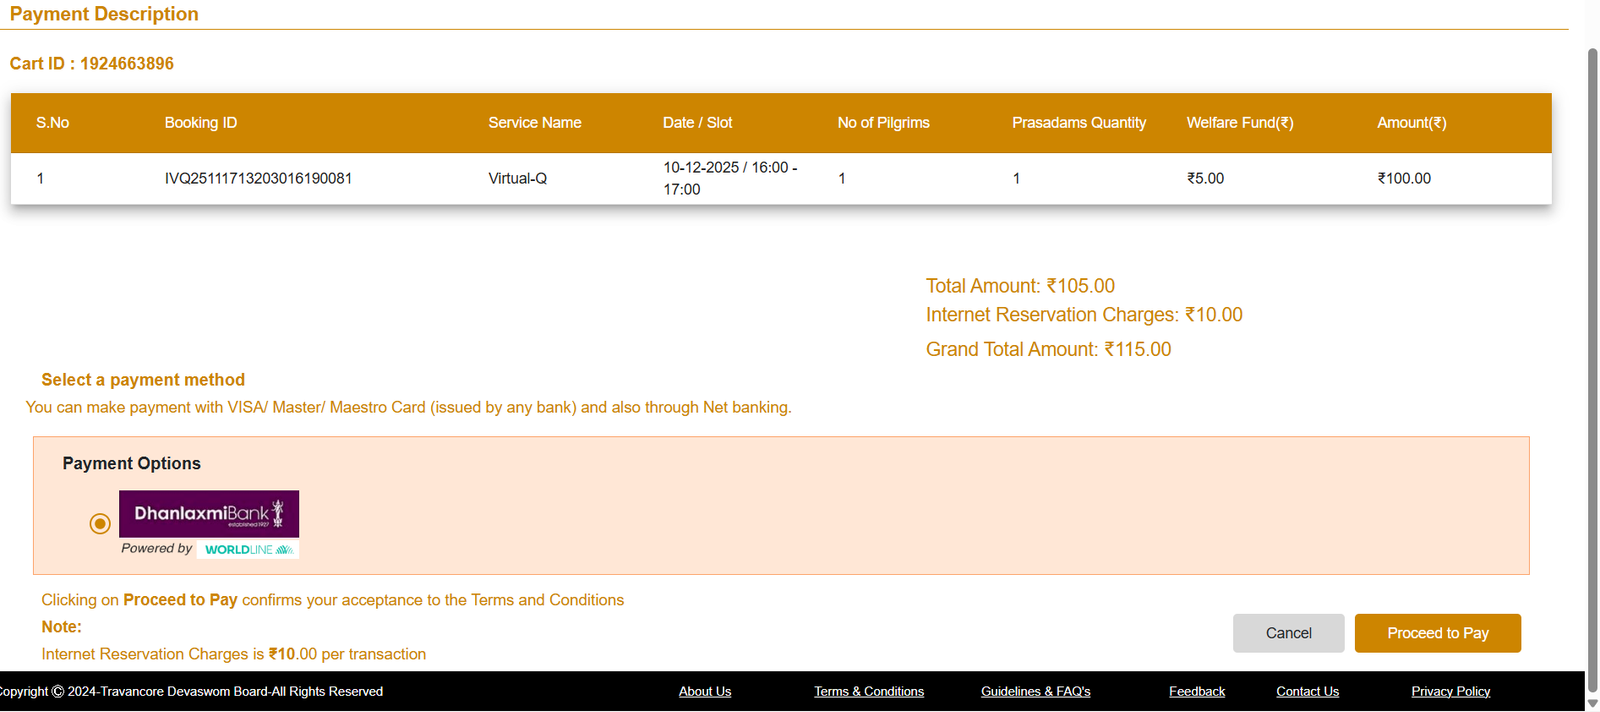This screenshot has height=712, width=1600.
Task: Click the Booking ID column header
Action: [201, 123]
